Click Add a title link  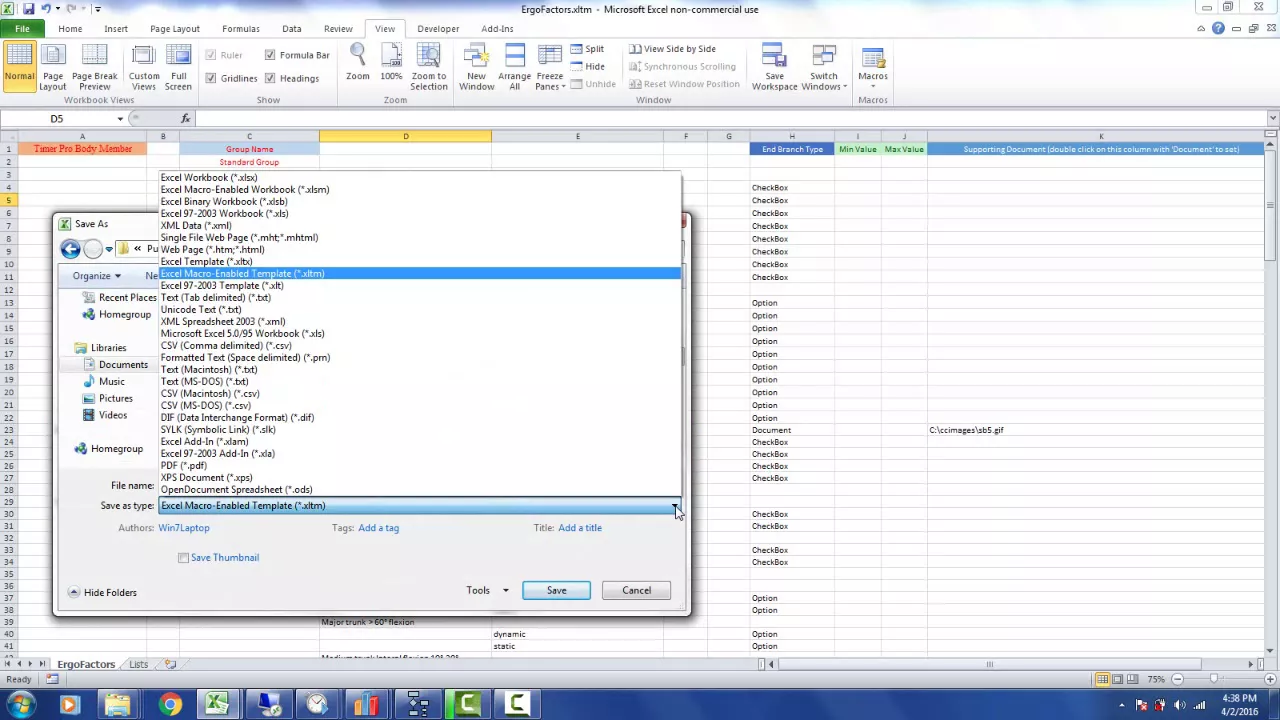point(580,528)
